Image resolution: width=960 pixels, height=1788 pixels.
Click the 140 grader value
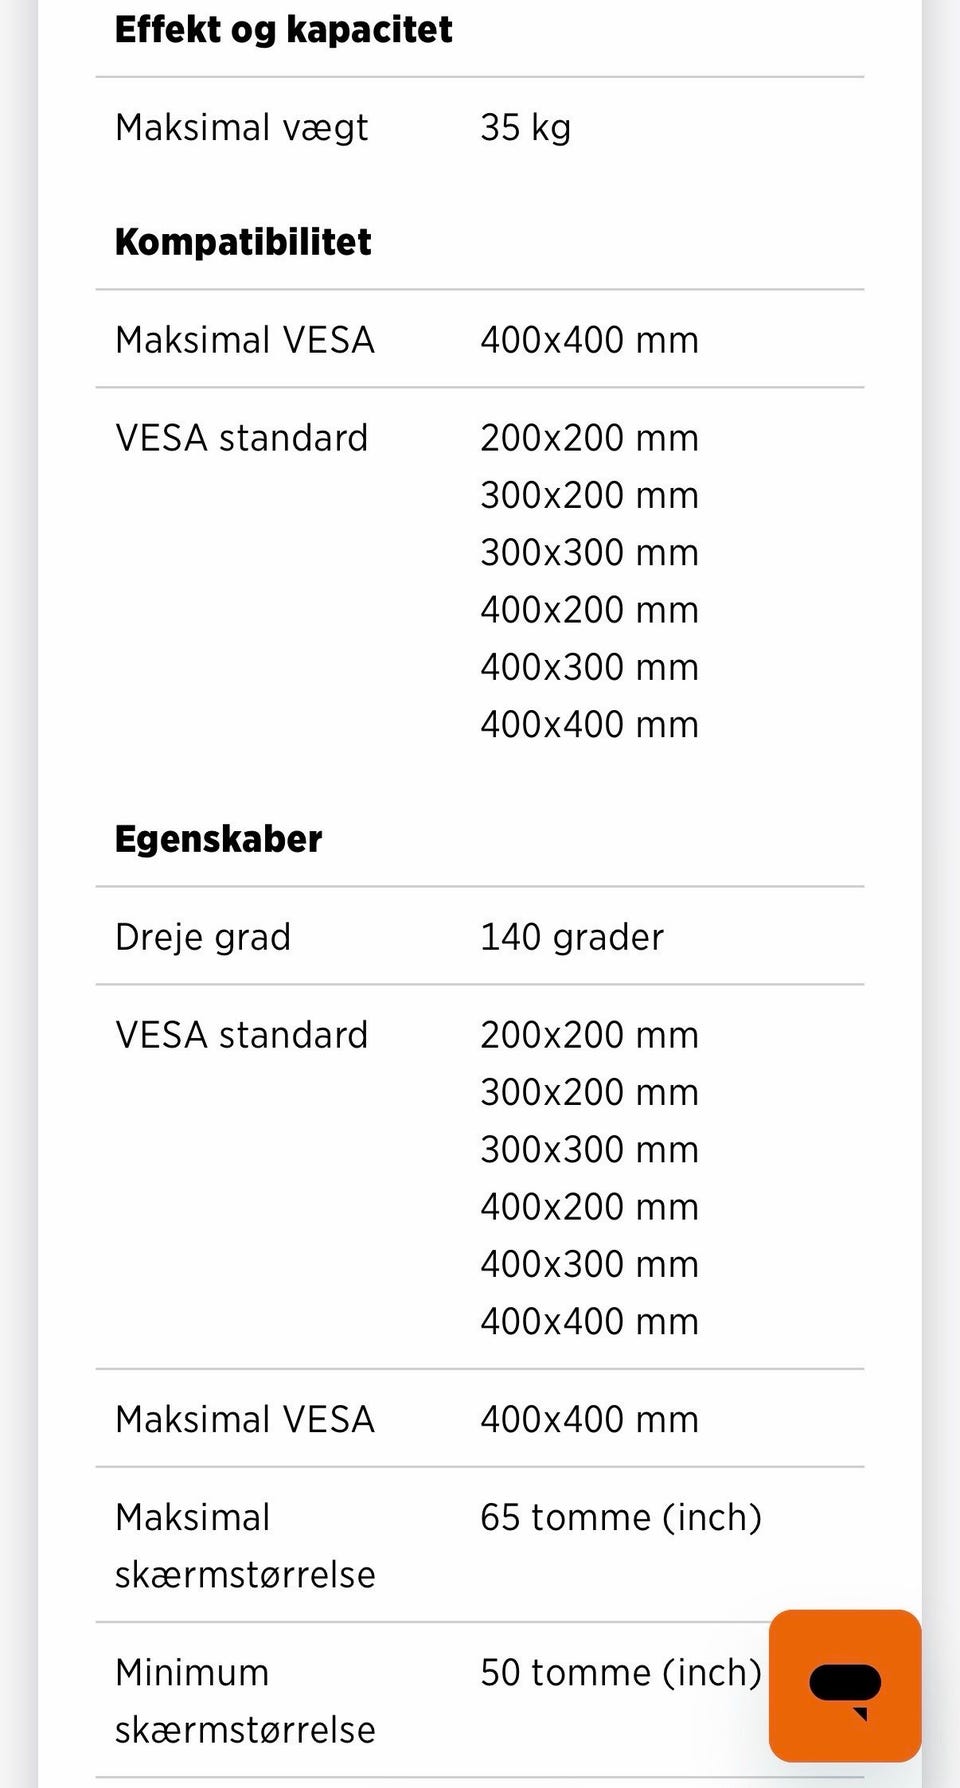tap(572, 938)
